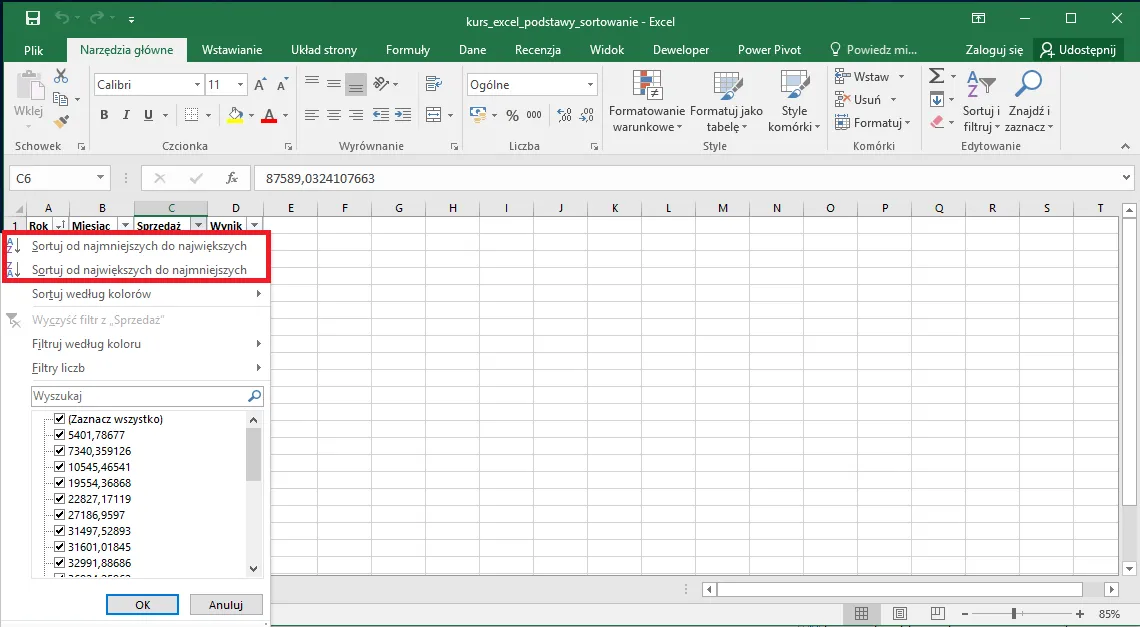The height and width of the screenshot is (627, 1140).
Task: Click the Format Painter brush icon
Action: click(61, 122)
